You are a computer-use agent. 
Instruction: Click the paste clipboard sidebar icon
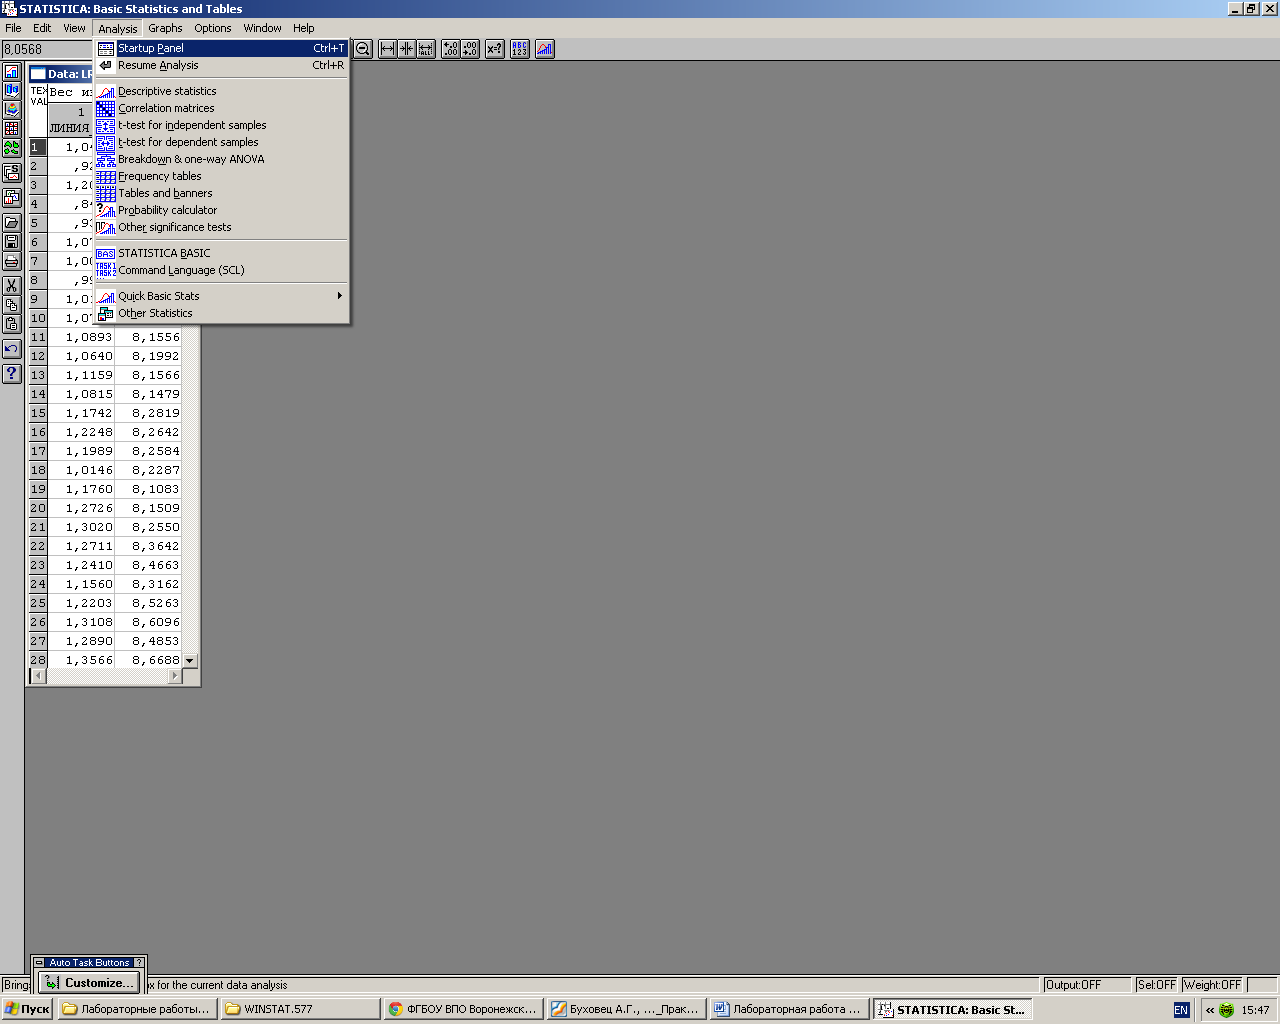click(12, 324)
